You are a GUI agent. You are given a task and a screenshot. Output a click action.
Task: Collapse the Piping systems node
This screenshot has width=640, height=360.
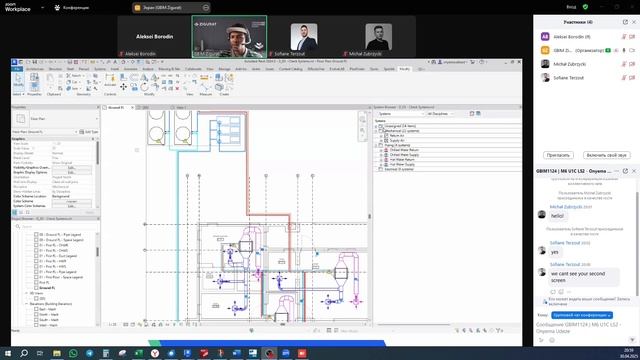[x=376, y=145]
